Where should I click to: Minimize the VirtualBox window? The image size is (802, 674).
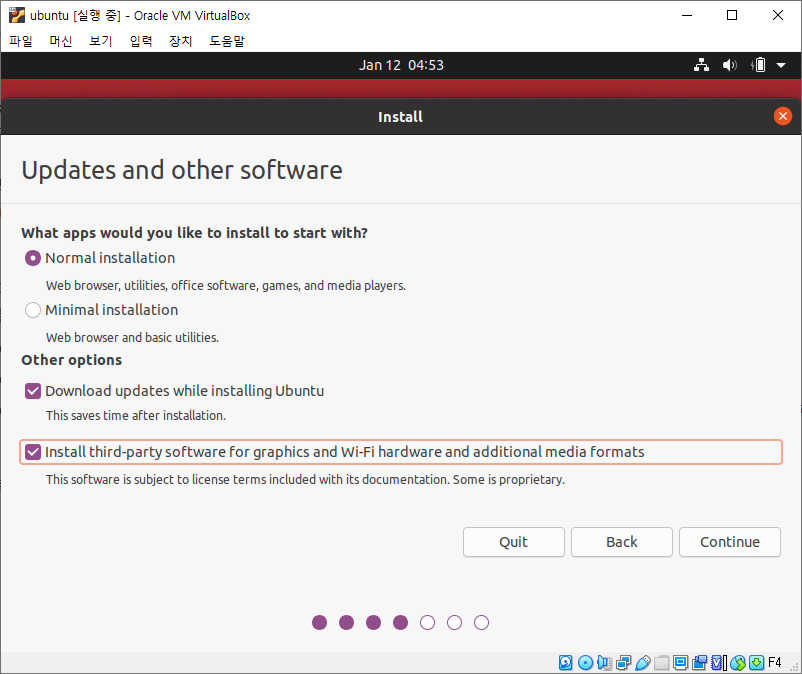(x=687, y=15)
